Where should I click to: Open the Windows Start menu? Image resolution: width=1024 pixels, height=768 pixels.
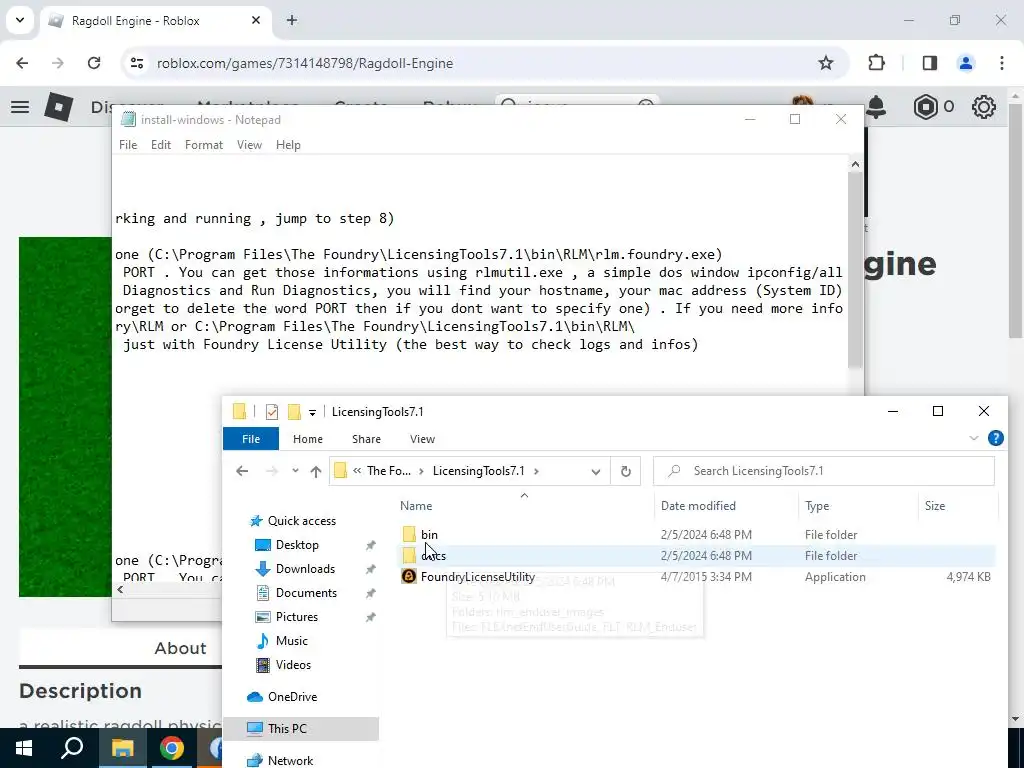tap(24, 748)
